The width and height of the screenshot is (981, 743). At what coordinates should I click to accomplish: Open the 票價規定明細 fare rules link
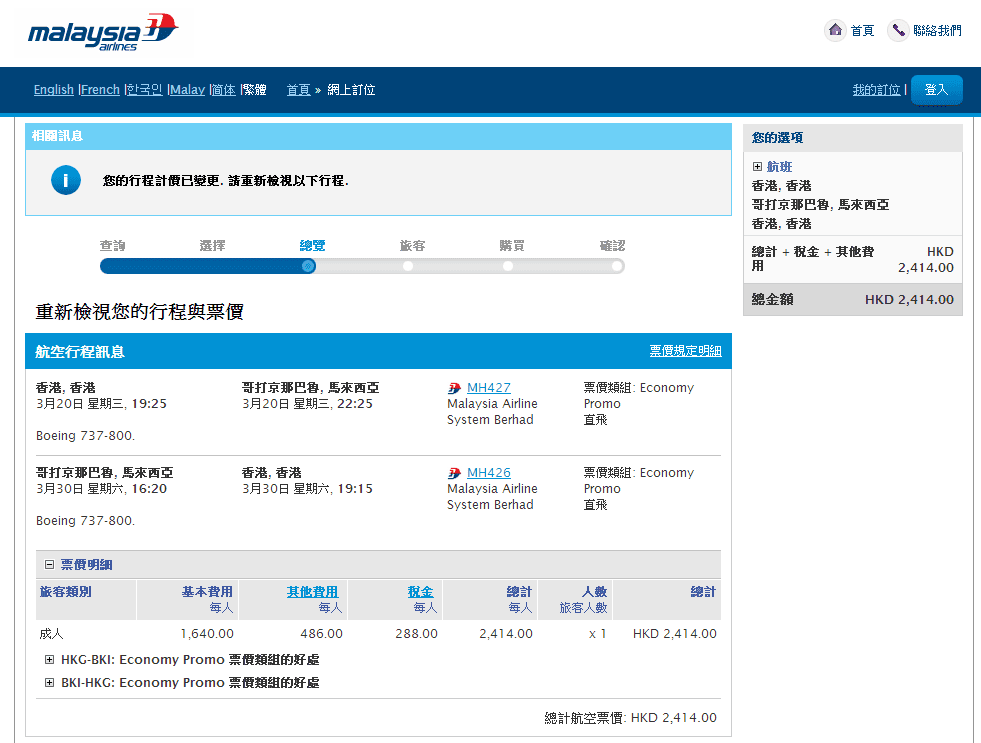coord(685,351)
